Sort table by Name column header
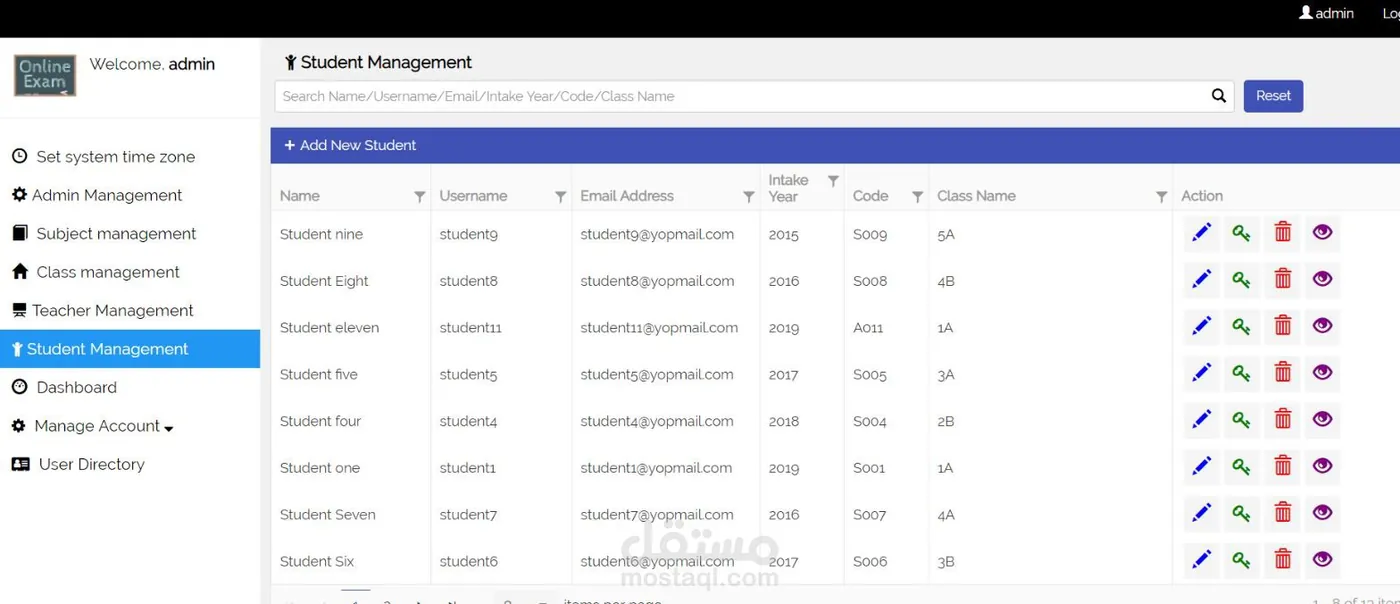The height and width of the screenshot is (604, 1400). pyautogui.click(x=300, y=196)
